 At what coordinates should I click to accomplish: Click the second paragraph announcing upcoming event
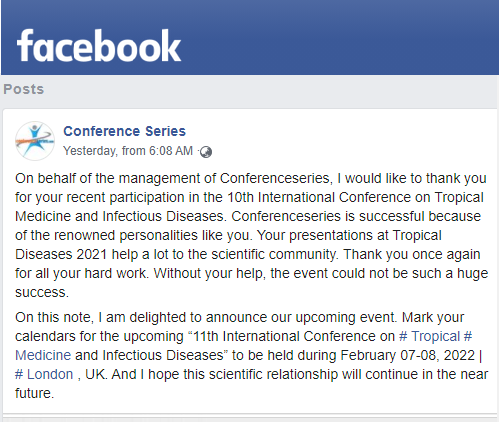(251, 355)
